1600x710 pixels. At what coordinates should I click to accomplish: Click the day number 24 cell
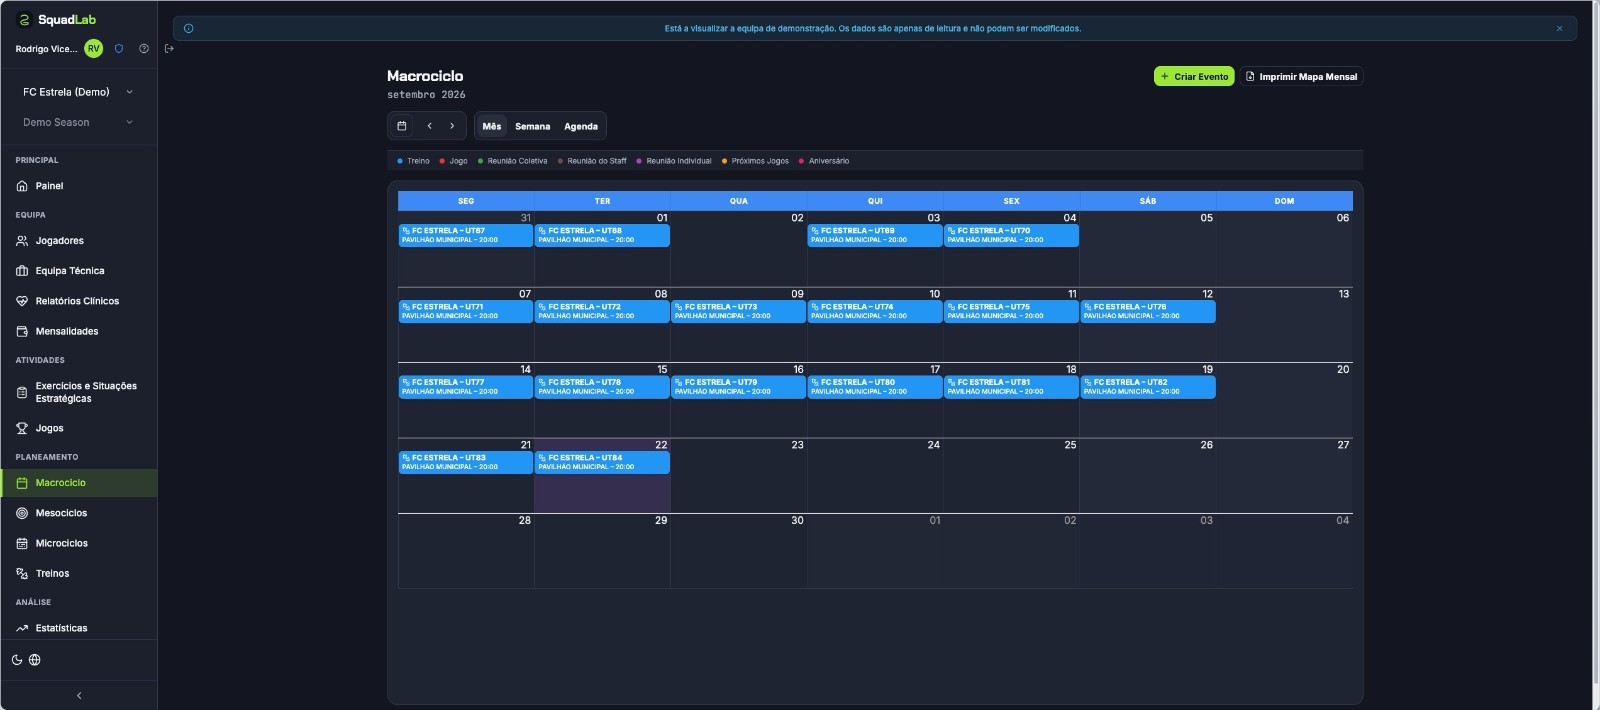coord(875,475)
